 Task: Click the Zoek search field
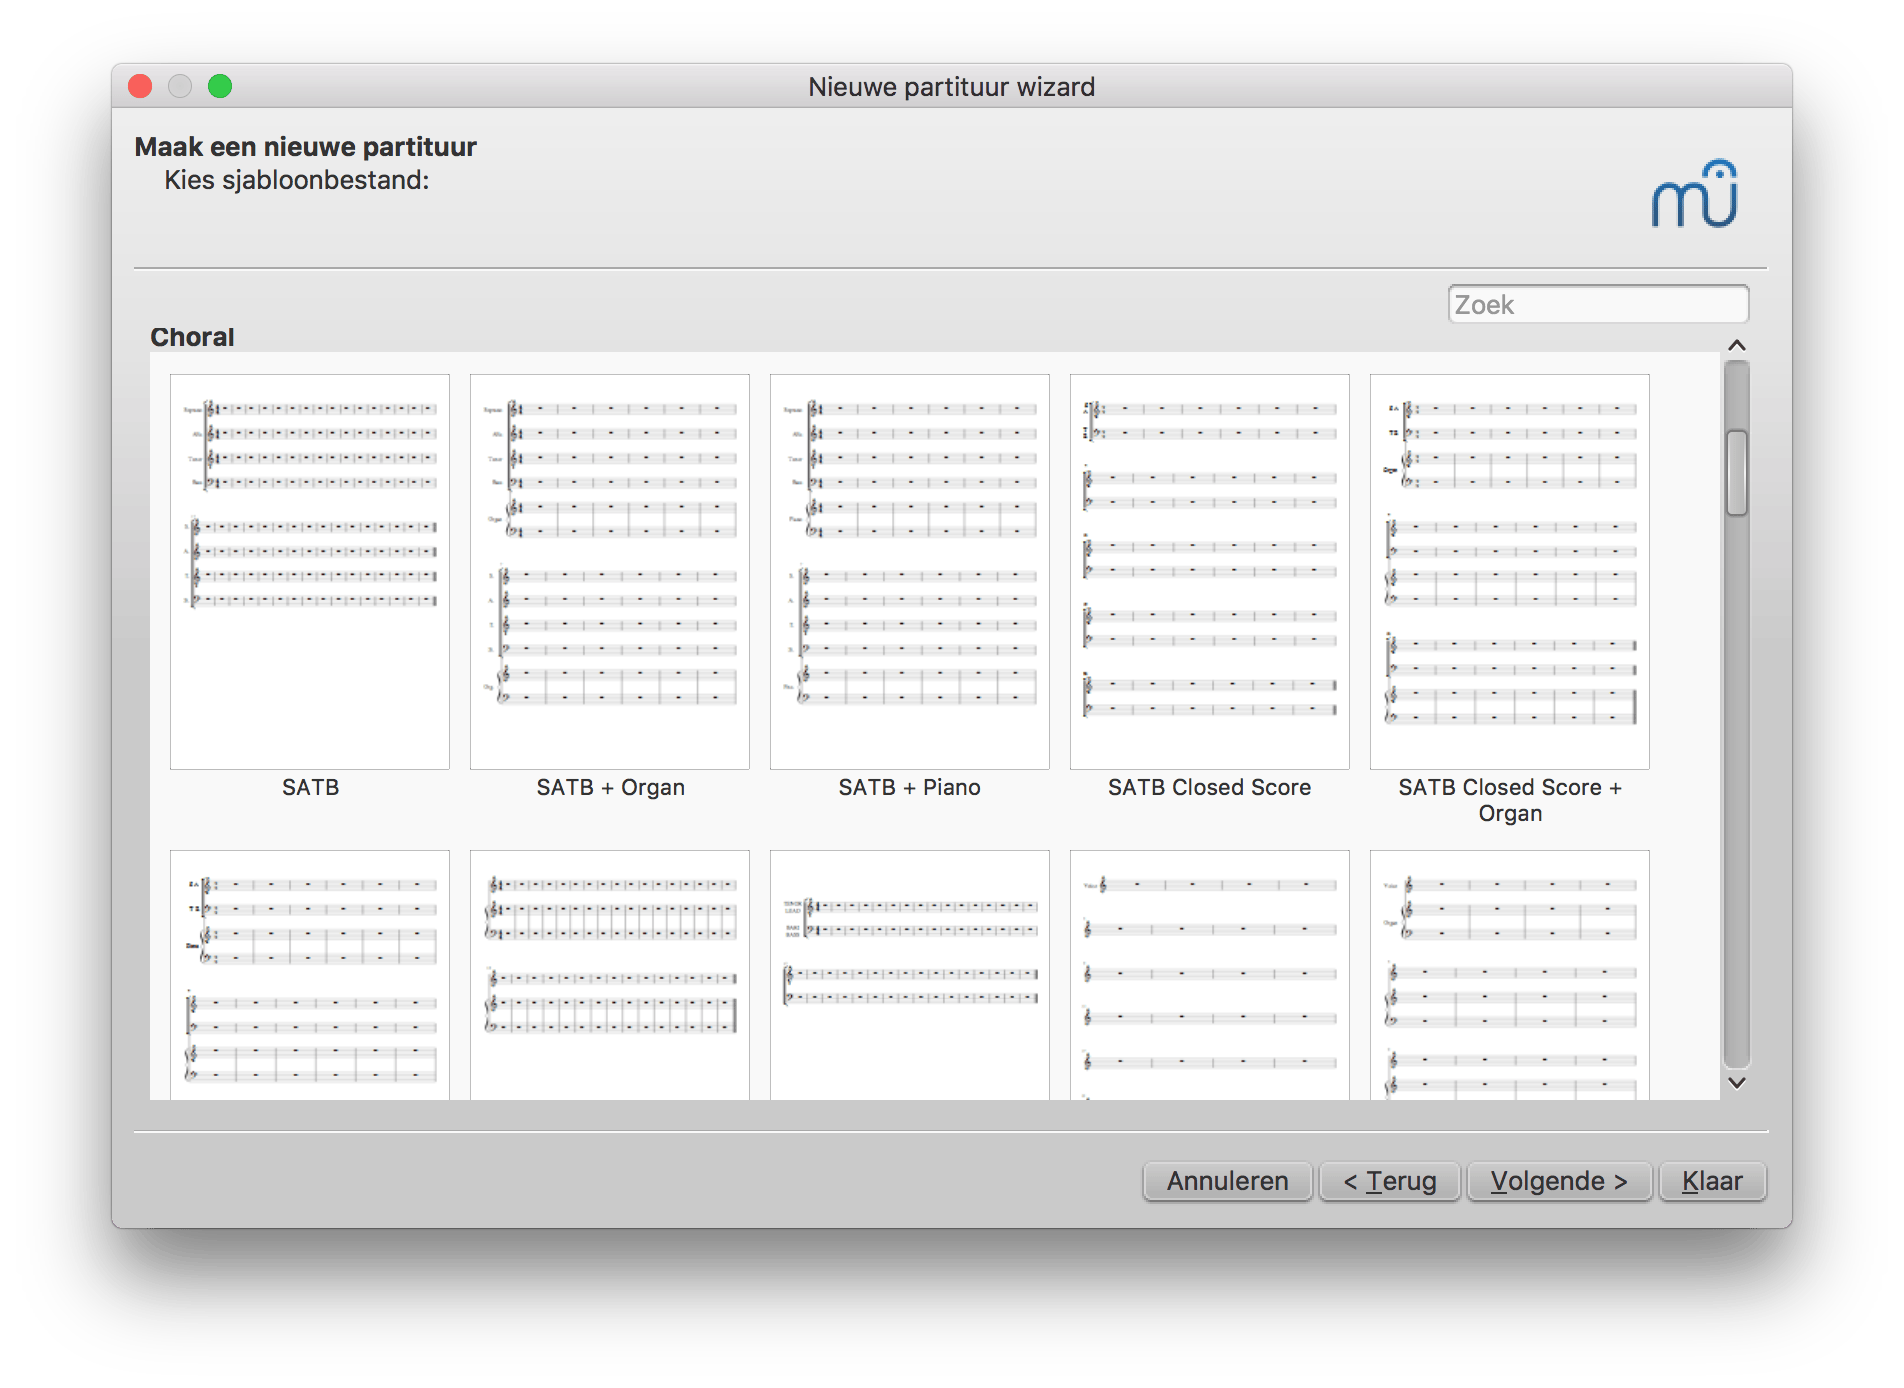[x=1597, y=304]
